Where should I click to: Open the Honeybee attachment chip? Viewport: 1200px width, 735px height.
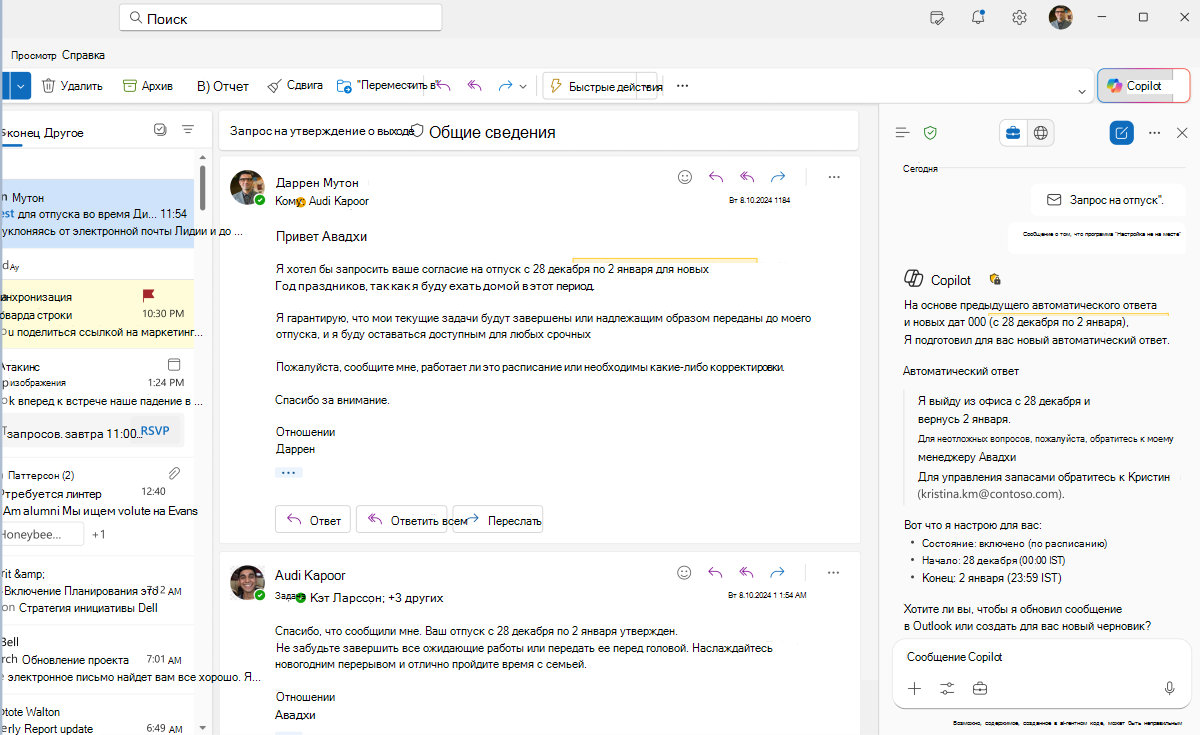(42, 534)
